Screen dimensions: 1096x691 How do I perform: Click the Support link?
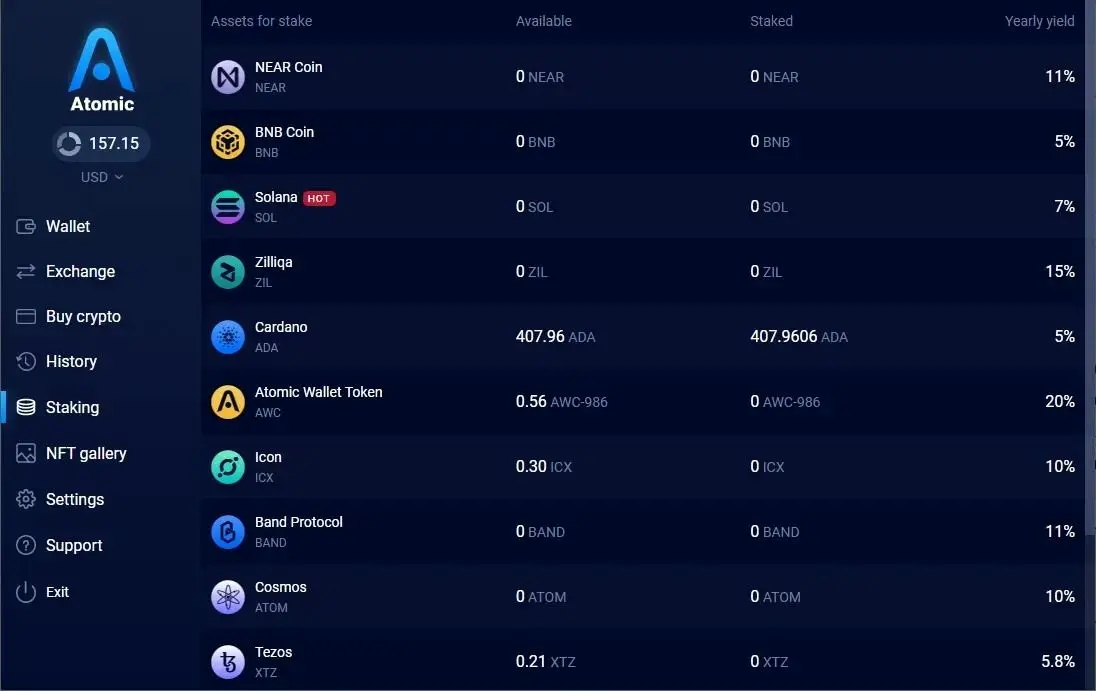coord(74,546)
